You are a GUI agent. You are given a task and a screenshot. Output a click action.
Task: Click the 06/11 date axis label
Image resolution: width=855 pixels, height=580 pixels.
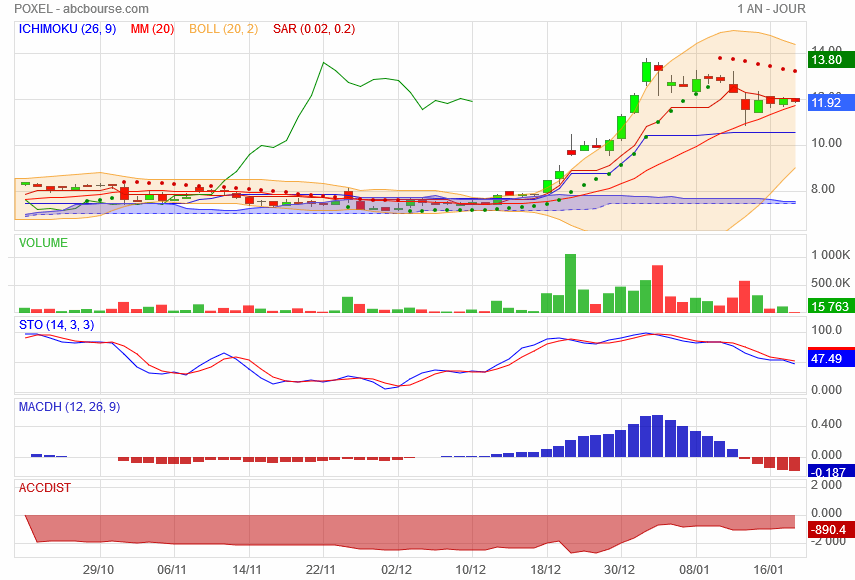[x=172, y=570]
